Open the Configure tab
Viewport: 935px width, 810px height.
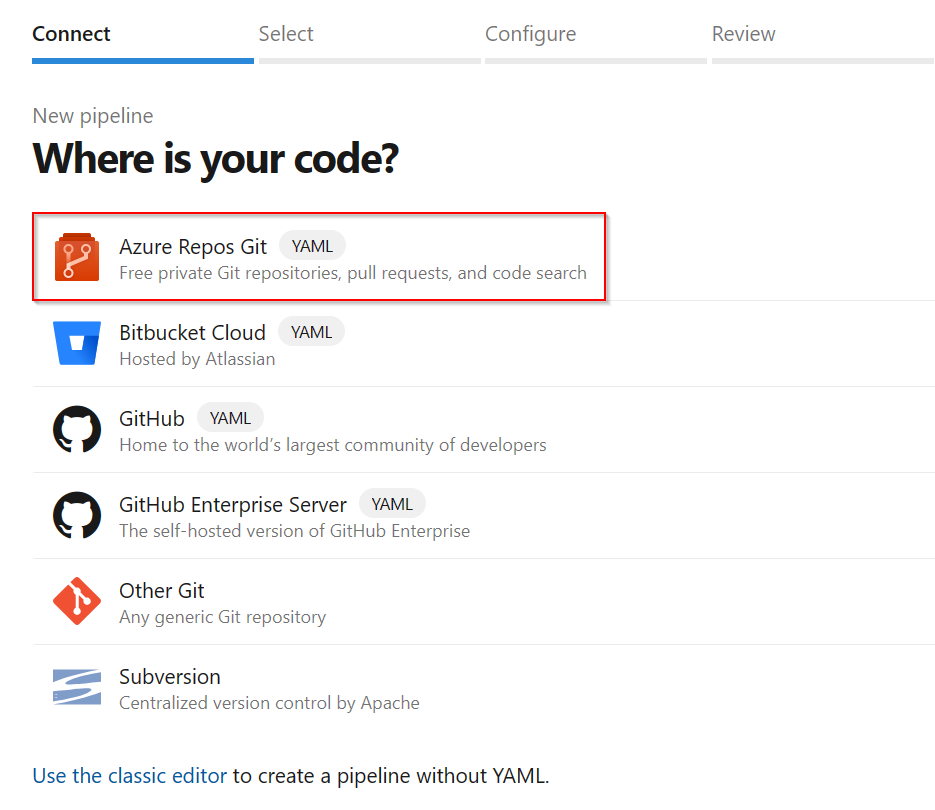coord(530,33)
